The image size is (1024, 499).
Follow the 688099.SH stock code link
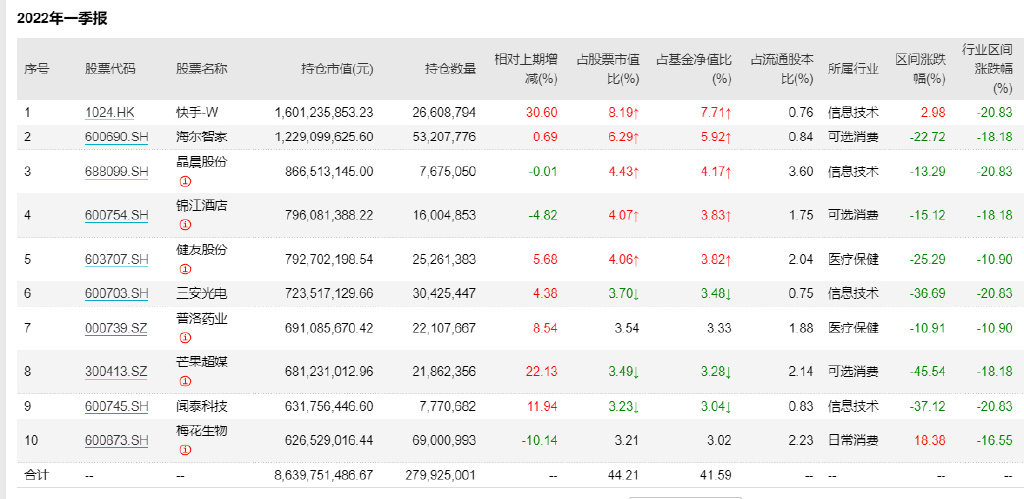(116, 171)
